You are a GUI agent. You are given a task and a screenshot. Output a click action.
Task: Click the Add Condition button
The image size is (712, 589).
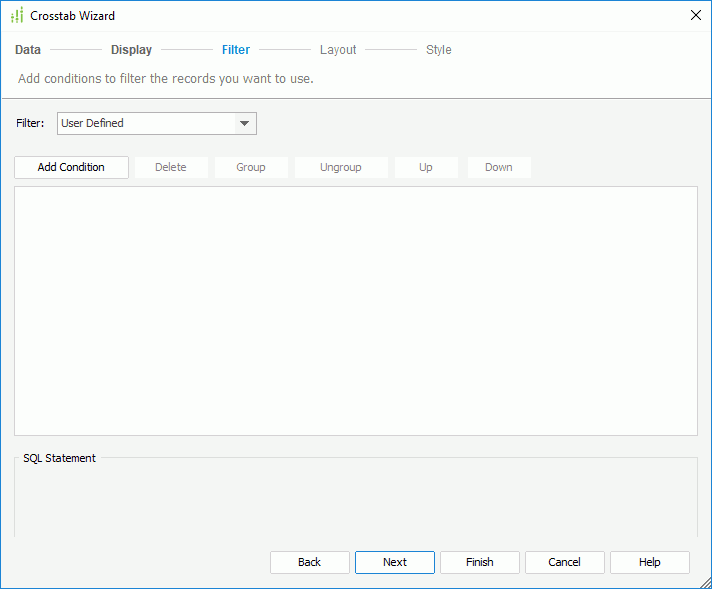71,167
